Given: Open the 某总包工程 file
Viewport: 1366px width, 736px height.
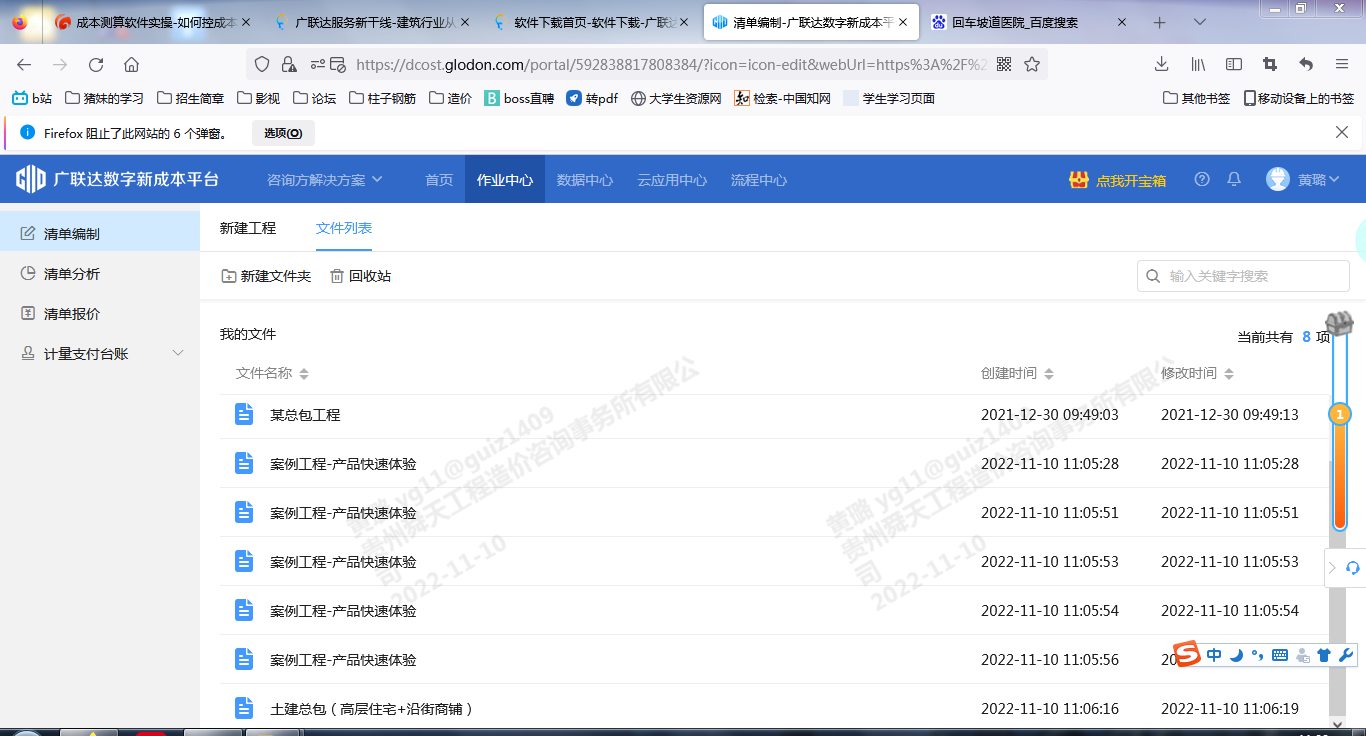Looking at the screenshot, I should coord(305,414).
